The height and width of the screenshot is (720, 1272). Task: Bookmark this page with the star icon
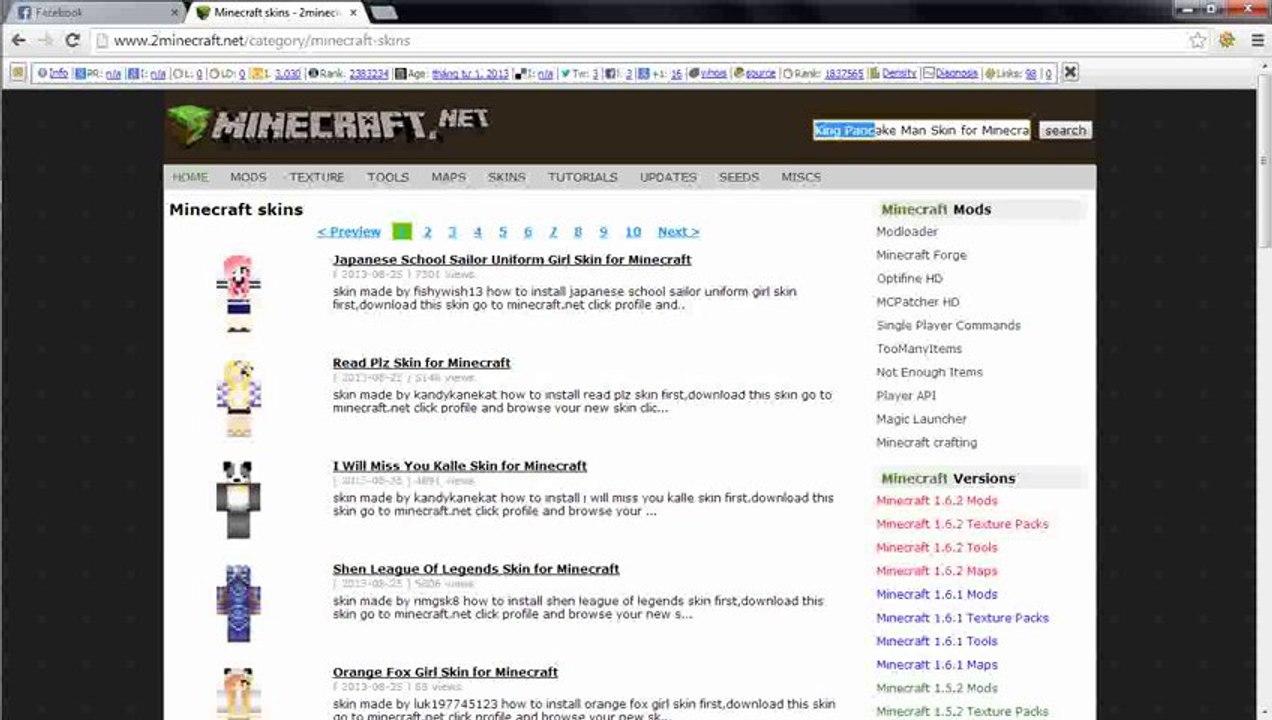click(x=1198, y=41)
